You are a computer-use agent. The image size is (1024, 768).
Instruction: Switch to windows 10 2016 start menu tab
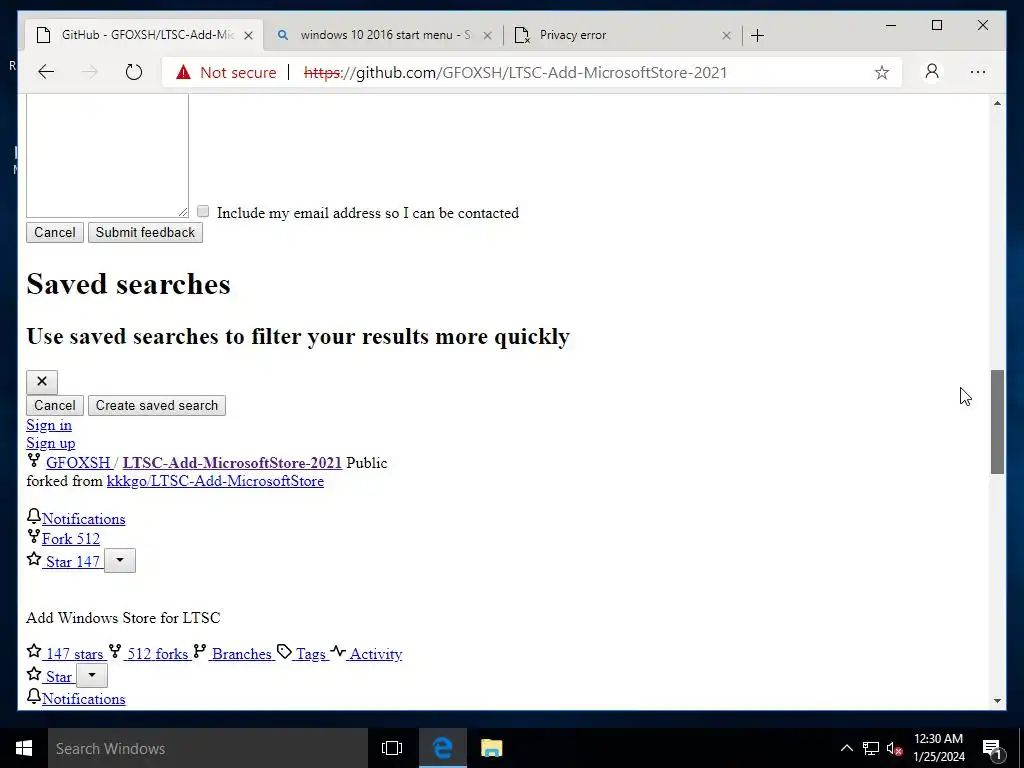384,35
